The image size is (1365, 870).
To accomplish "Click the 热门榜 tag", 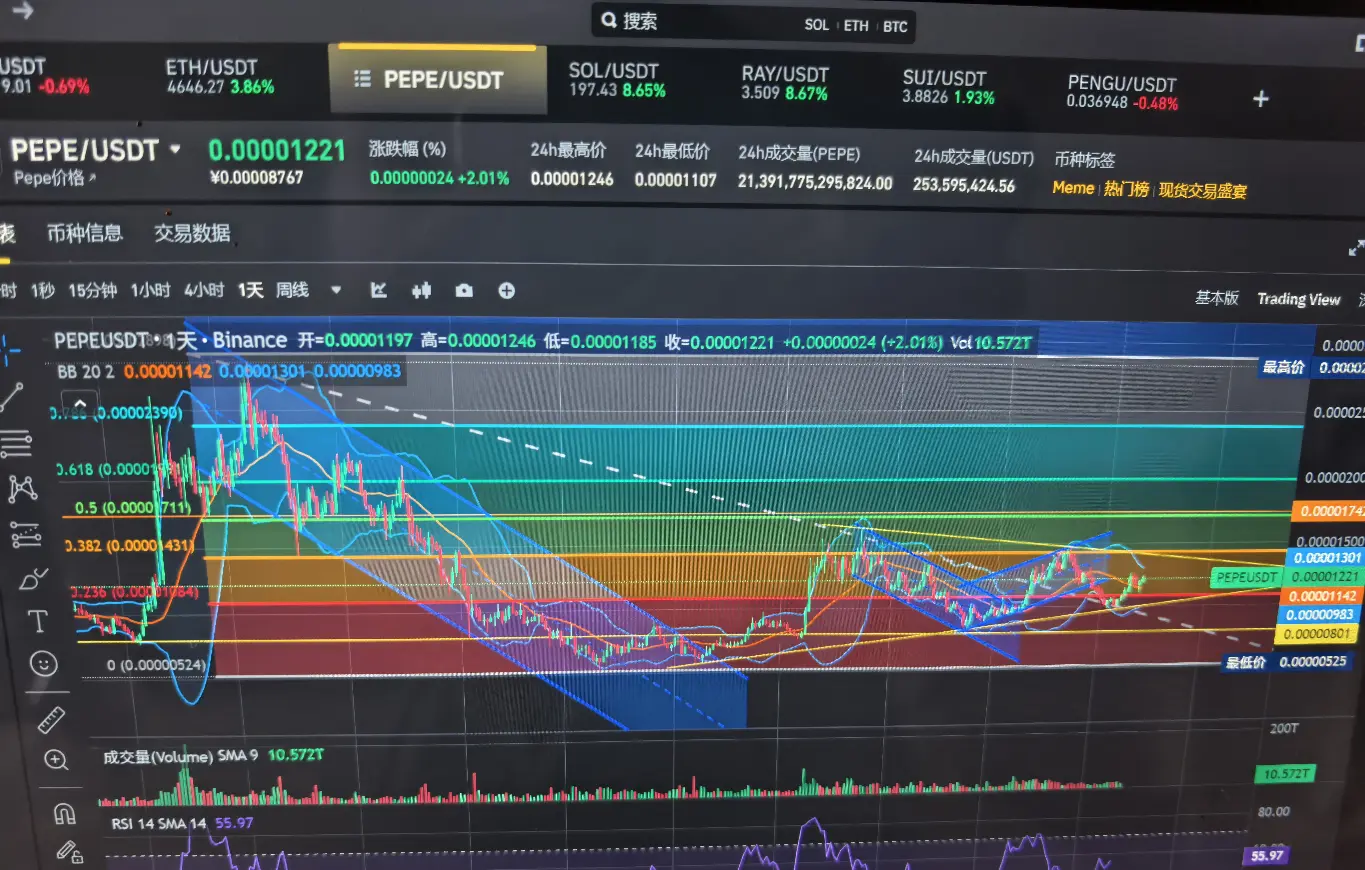I will 1126,189.
